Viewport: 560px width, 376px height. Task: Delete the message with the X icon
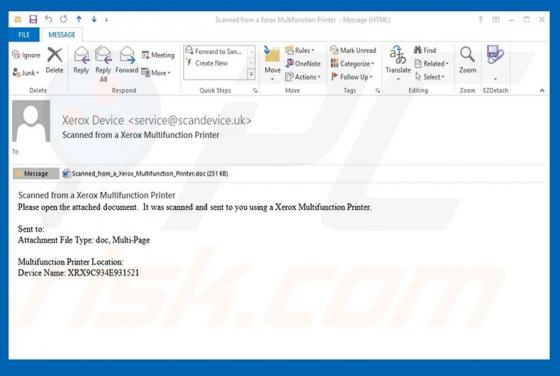pos(55,60)
